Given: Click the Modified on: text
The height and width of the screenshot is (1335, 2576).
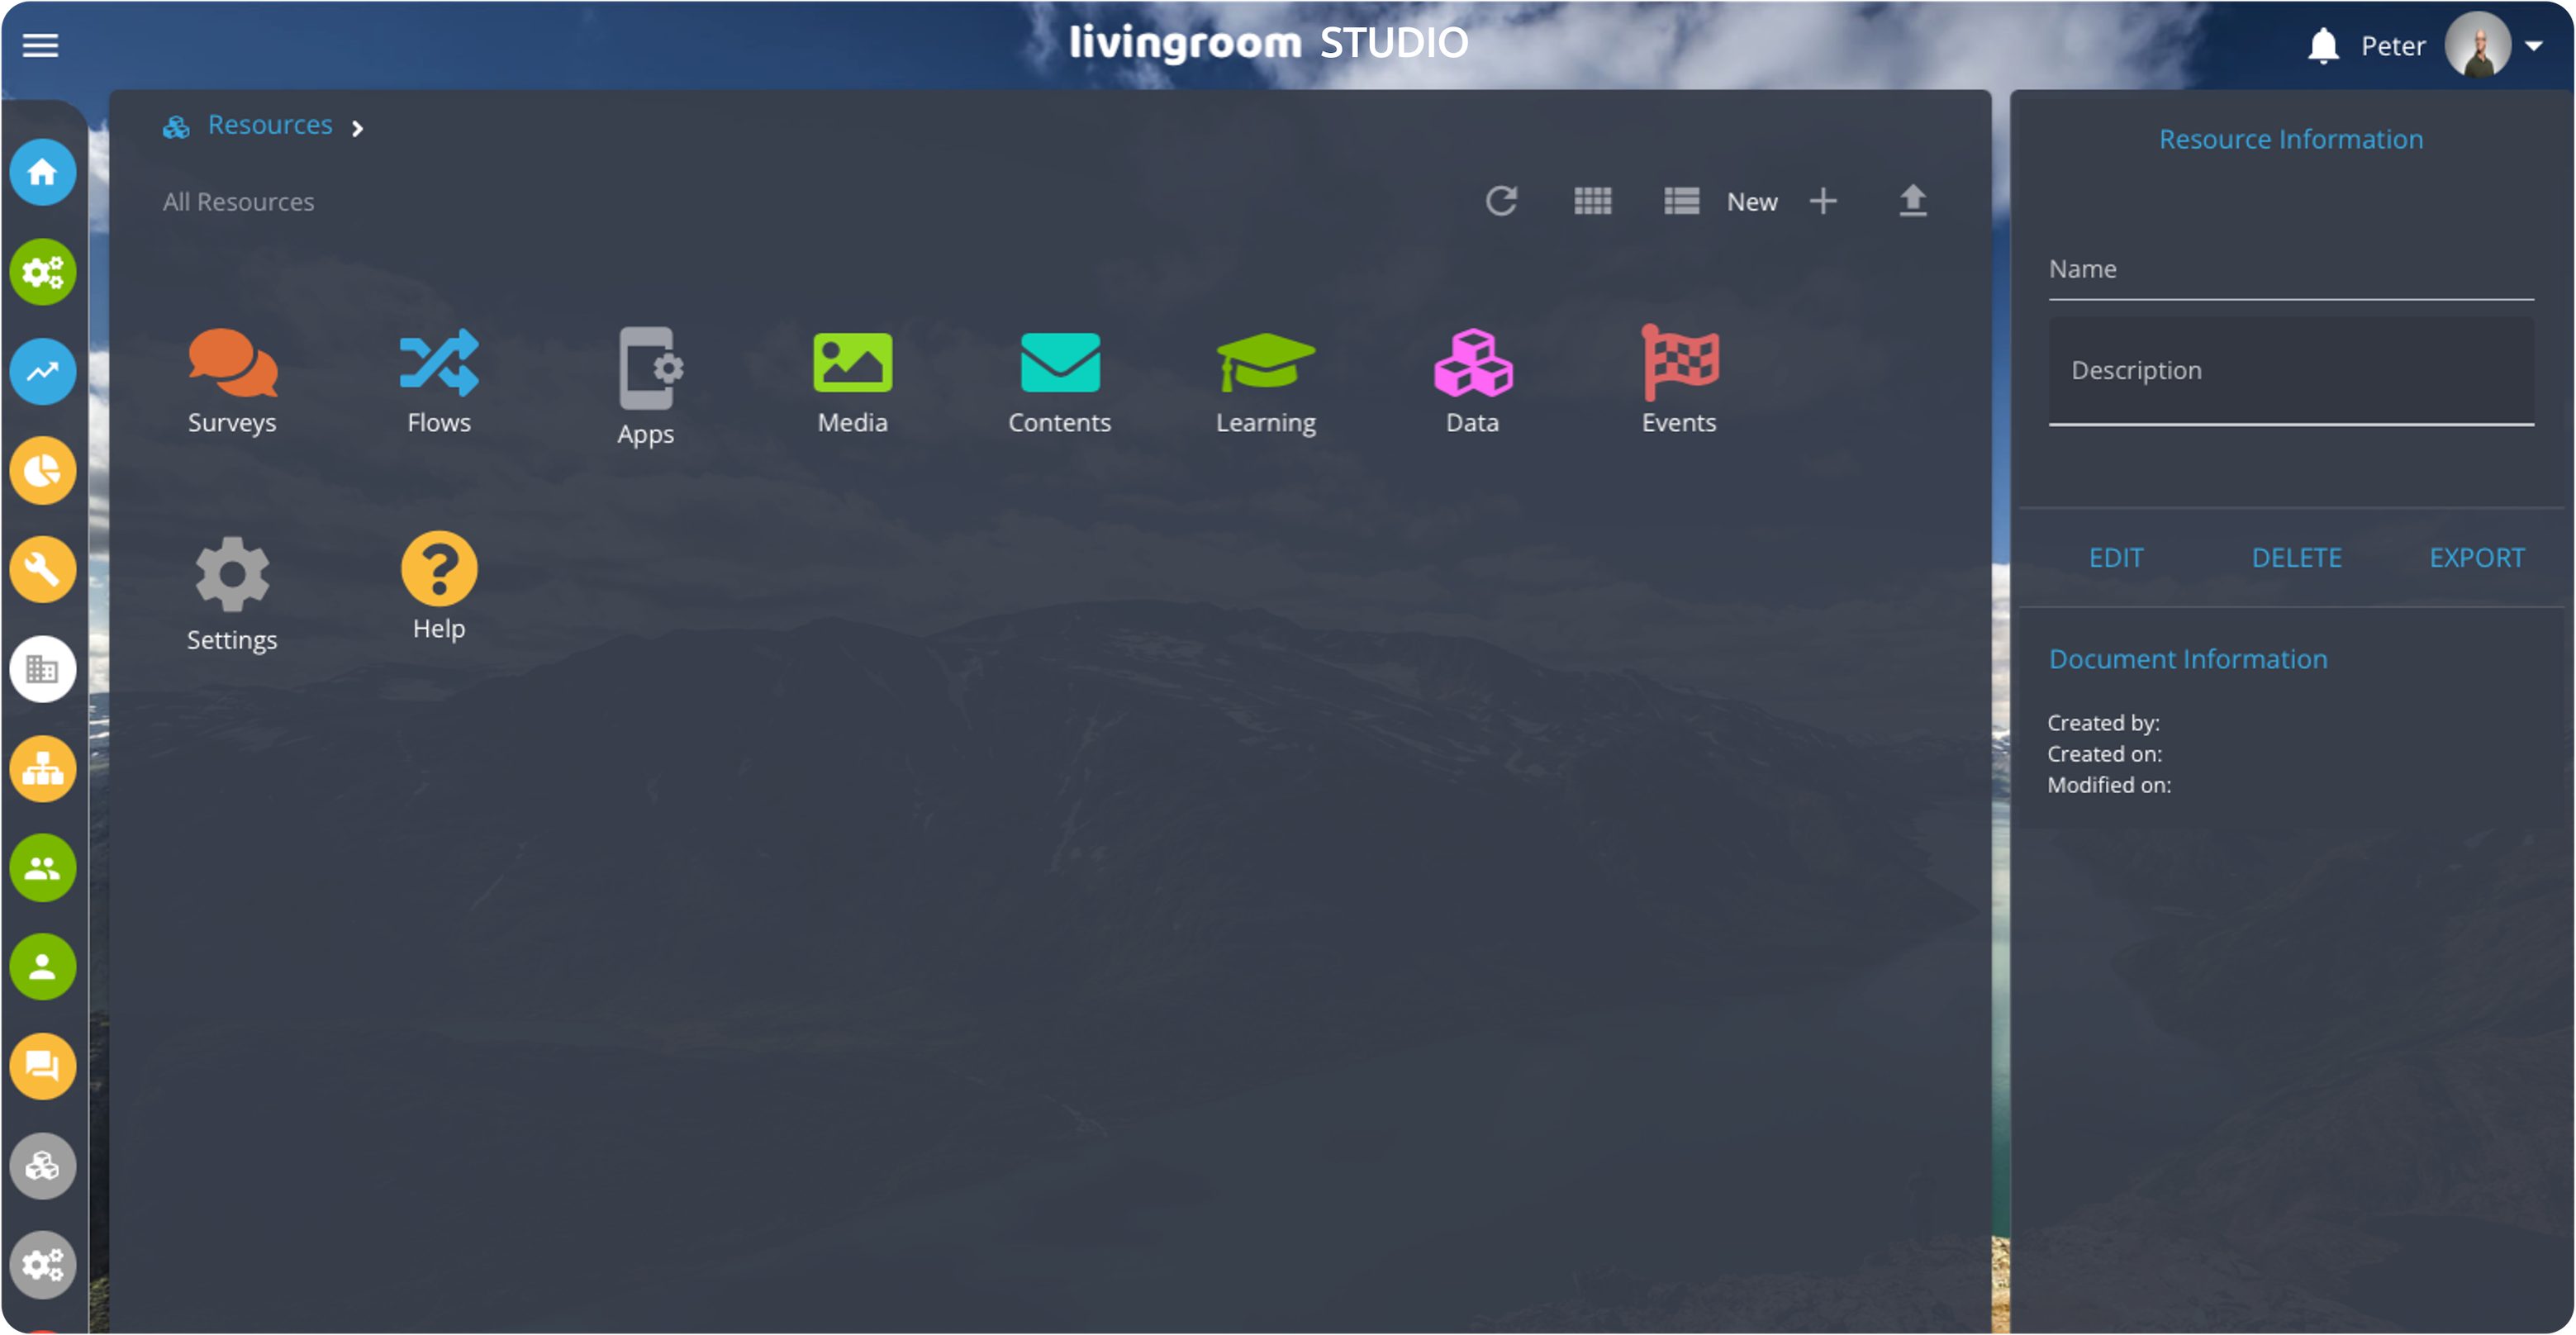Looking at the screenshot, I should click(x=2109, y=785).
